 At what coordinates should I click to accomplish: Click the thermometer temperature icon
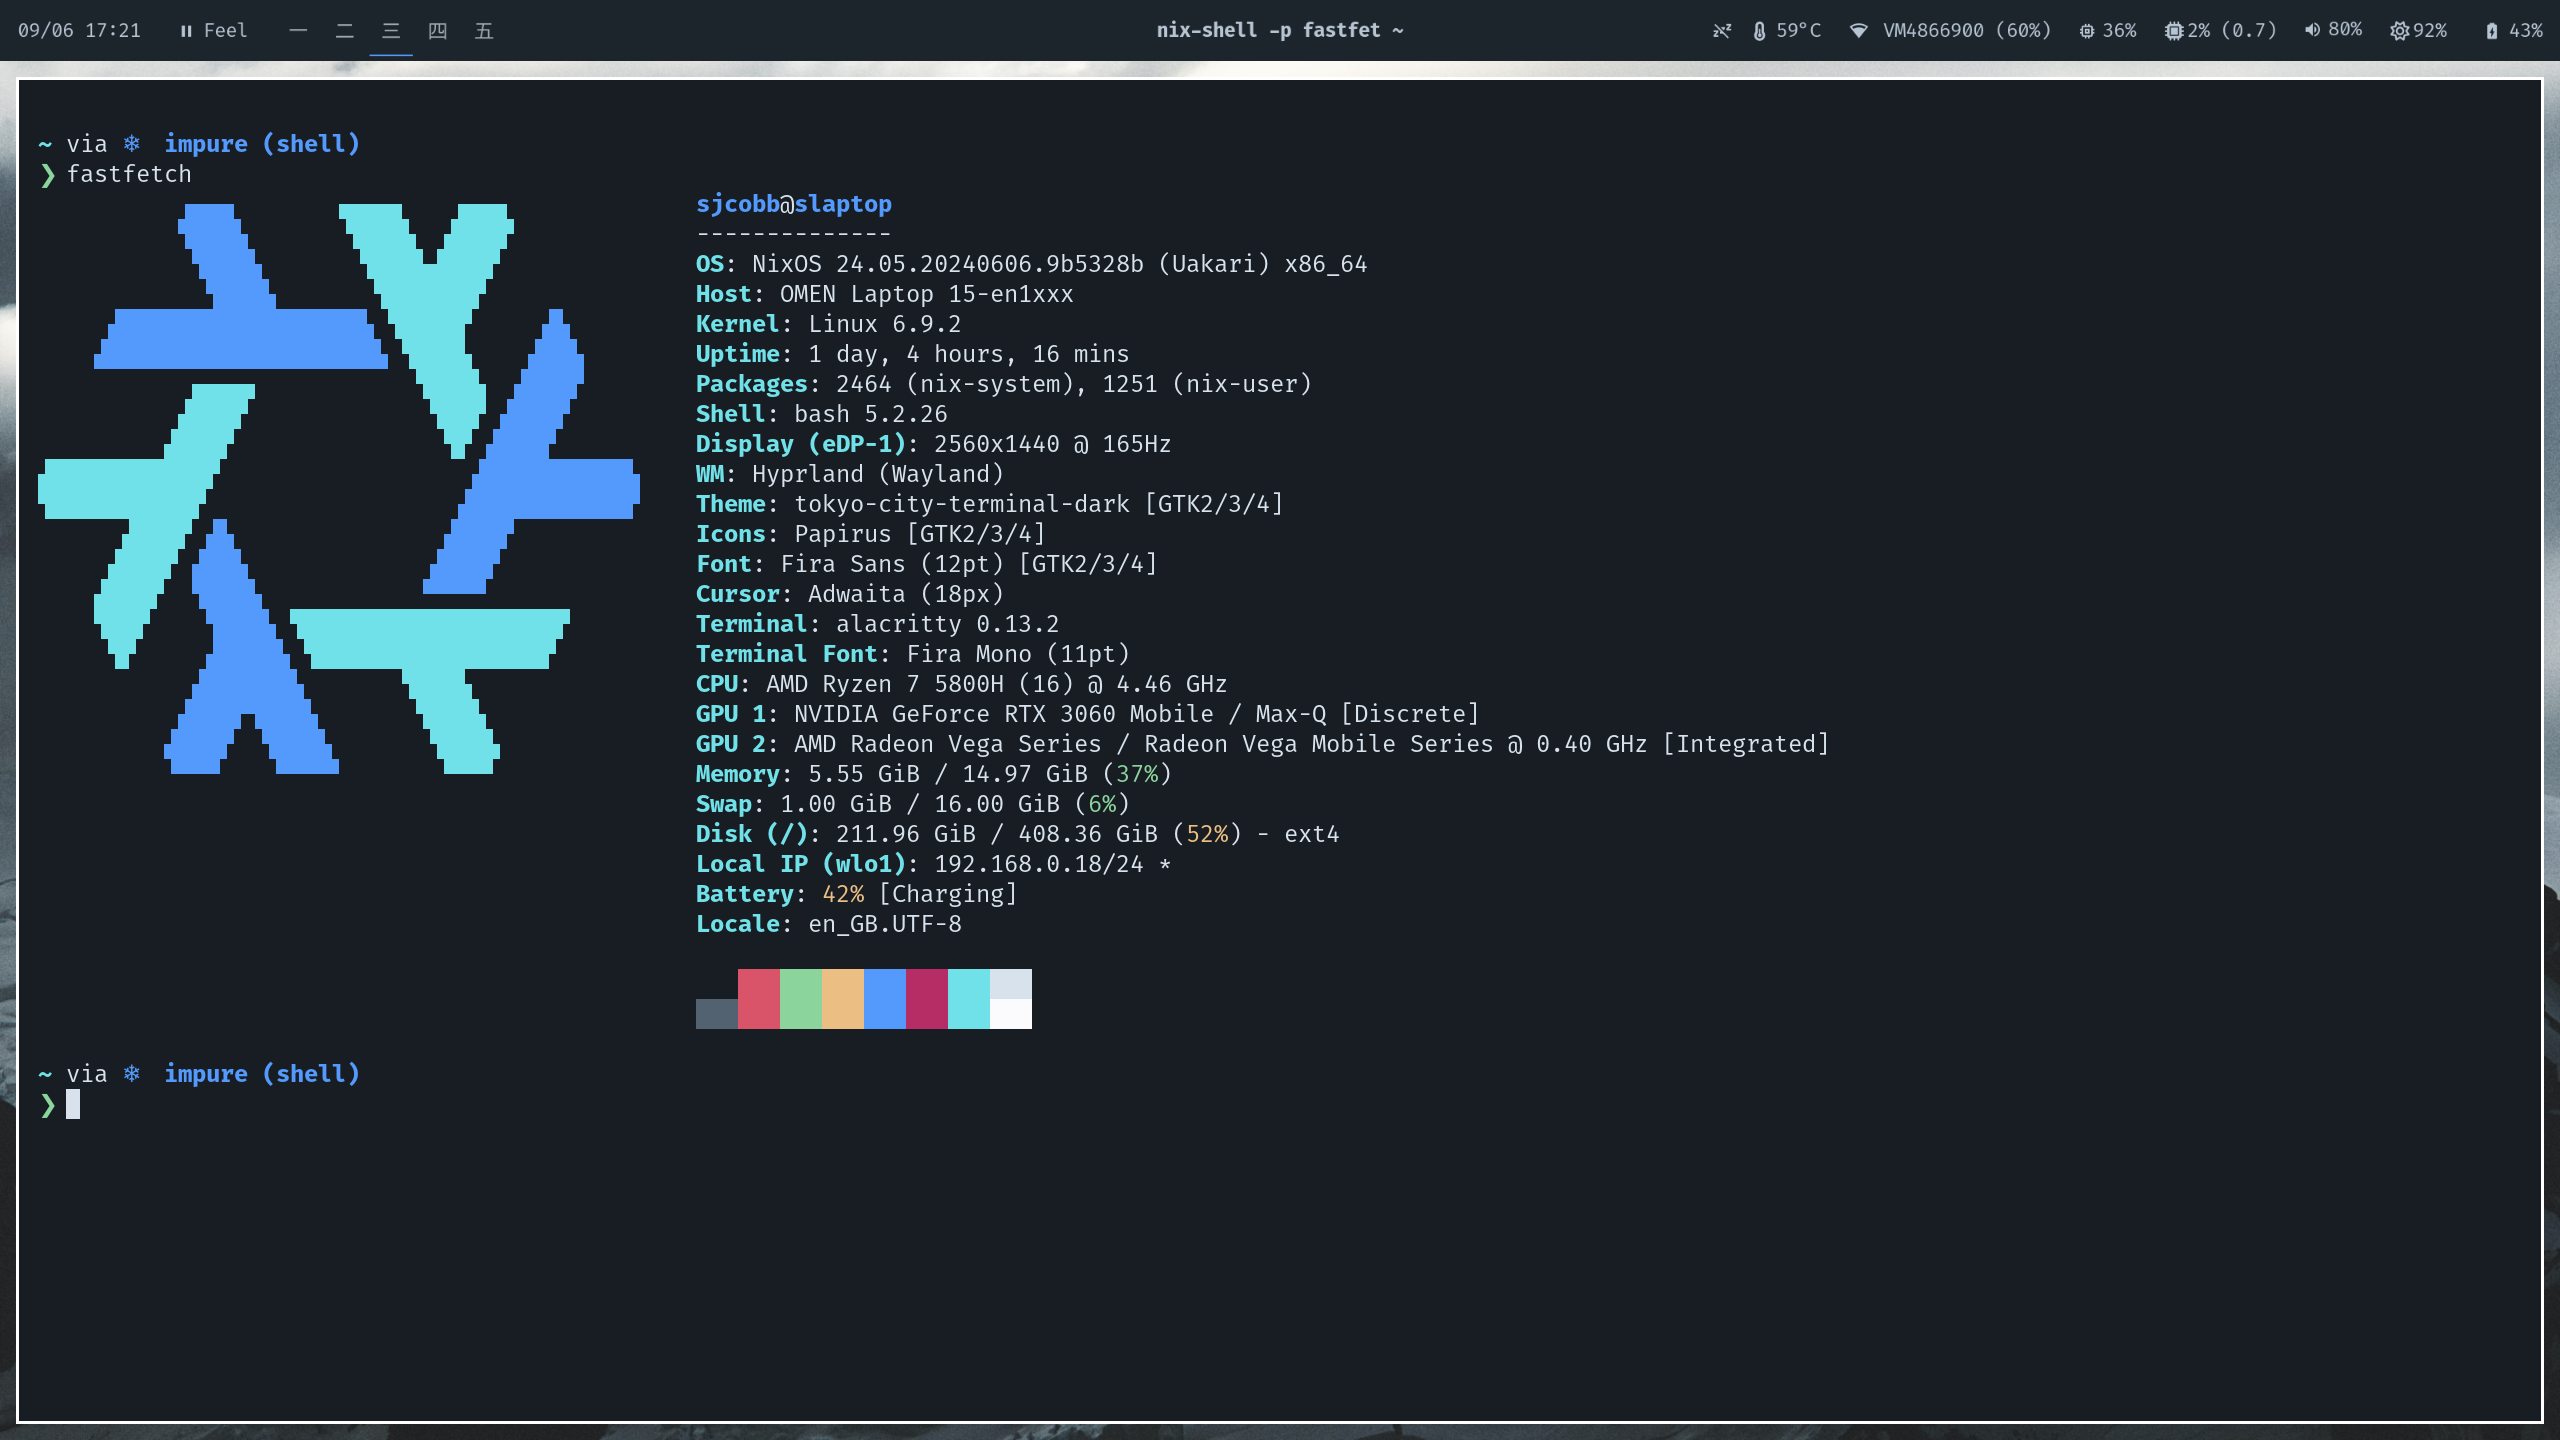[1759, 31]
